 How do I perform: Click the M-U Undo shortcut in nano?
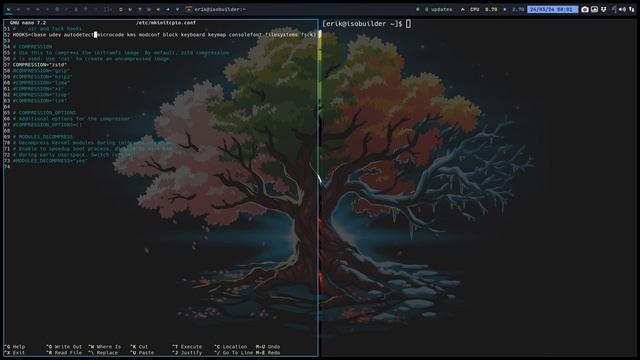268,347
